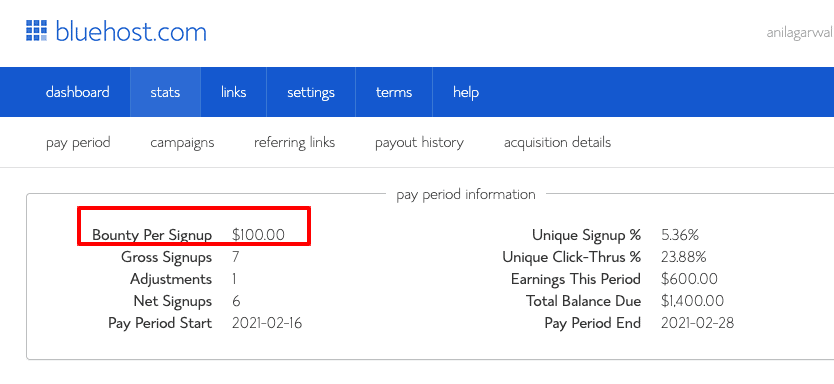Viewport: 834px width, 384px height.
Task: Open the campaigns stats page
Action: [182, 143]
